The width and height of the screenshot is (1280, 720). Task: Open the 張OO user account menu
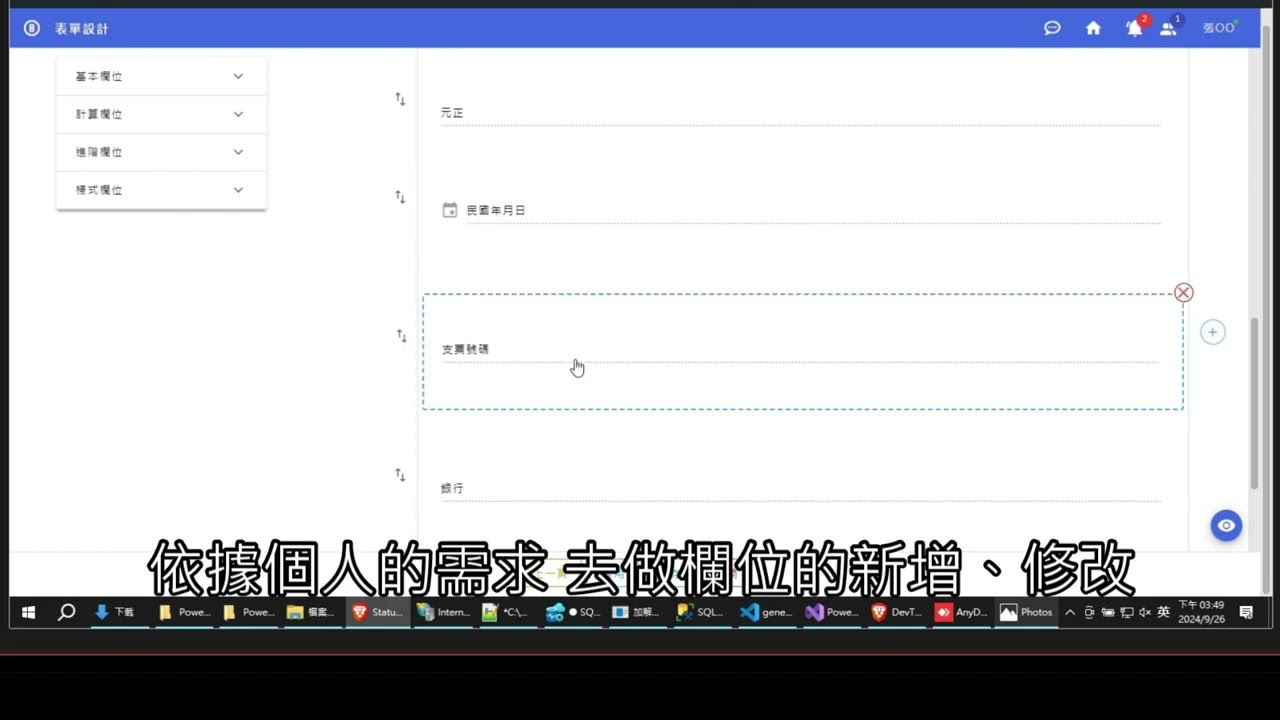pyautogui.click(x=1218, y=28)
